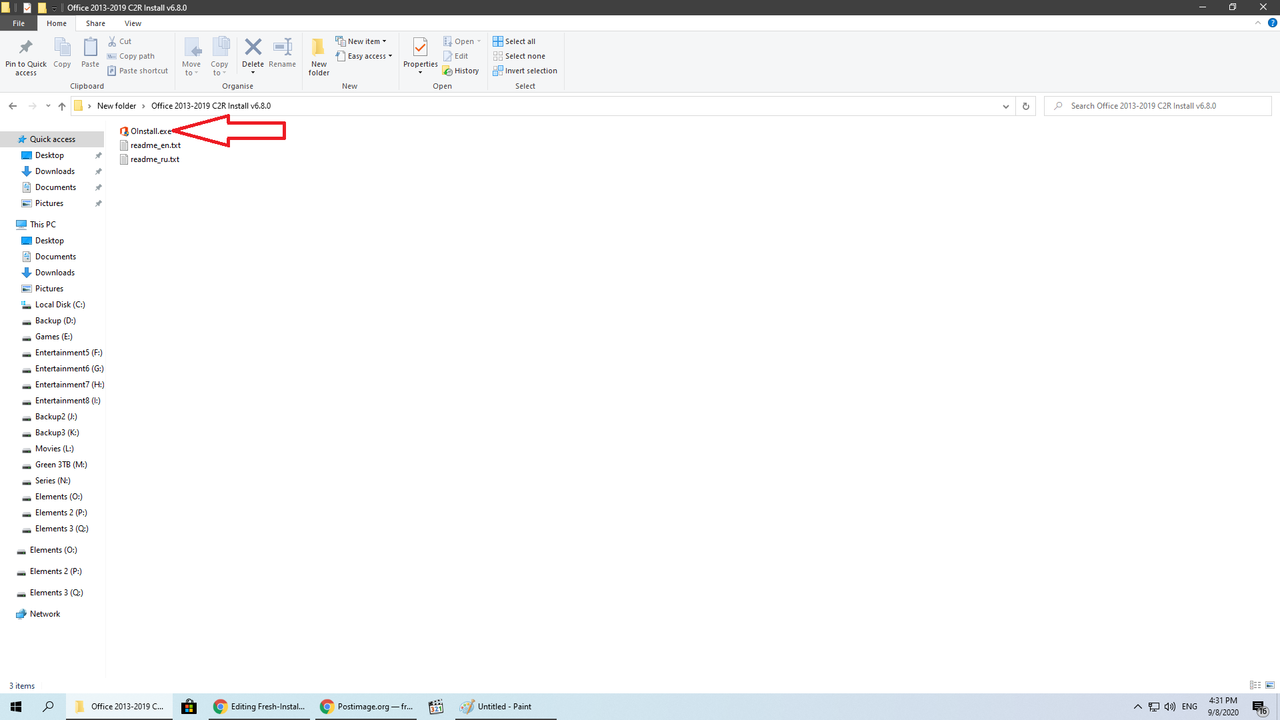The width and height of the screenshot is (1280, 720).
Task: Click the Rename icon in Organise group
Action: click(x=282, y=53)
